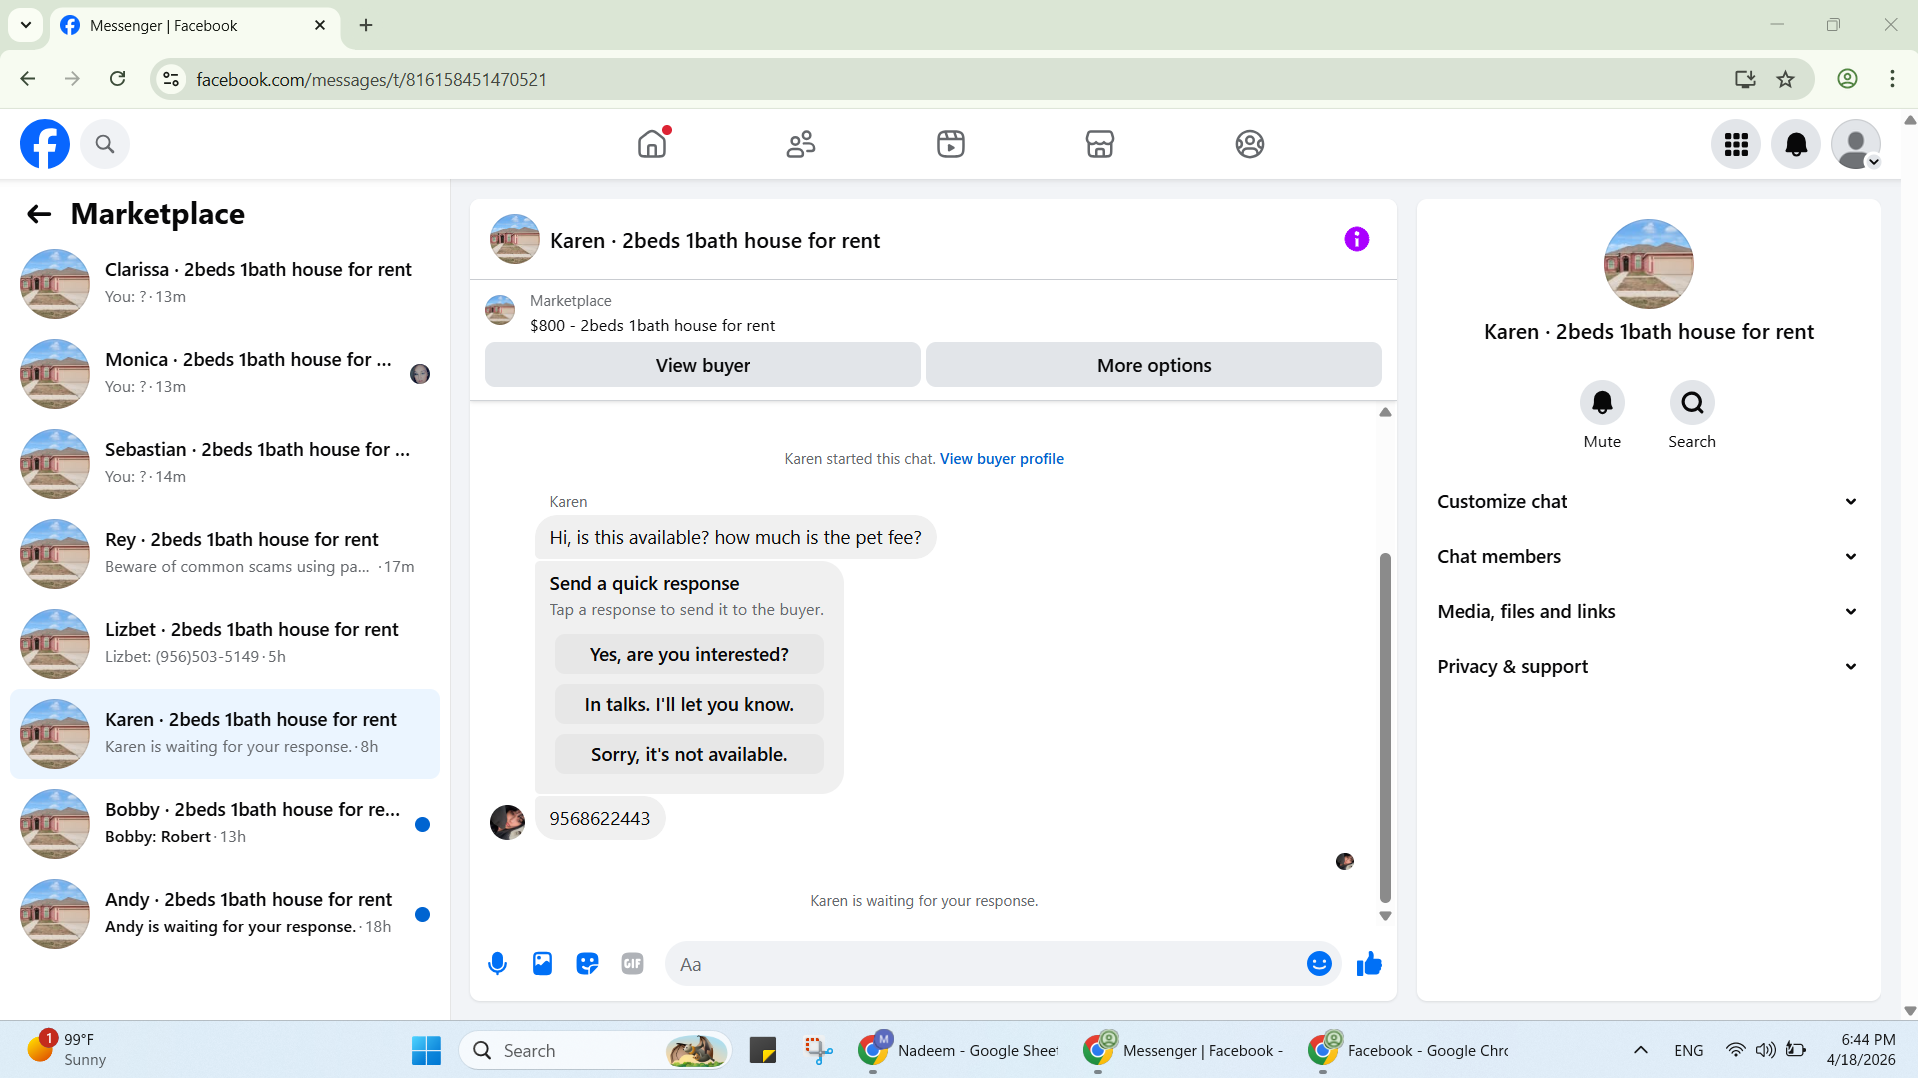
Task: Send quick reply 'In talks. I'll let you know.'
Action: [x=689, y=705]
